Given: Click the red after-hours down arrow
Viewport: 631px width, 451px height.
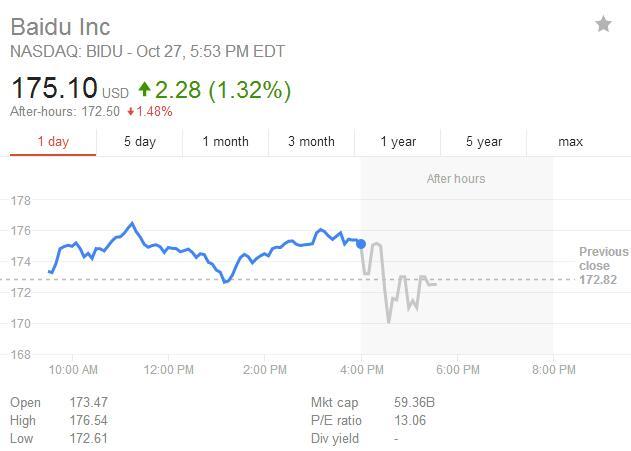Looking at the screenshot, I should tap(131, 111).
